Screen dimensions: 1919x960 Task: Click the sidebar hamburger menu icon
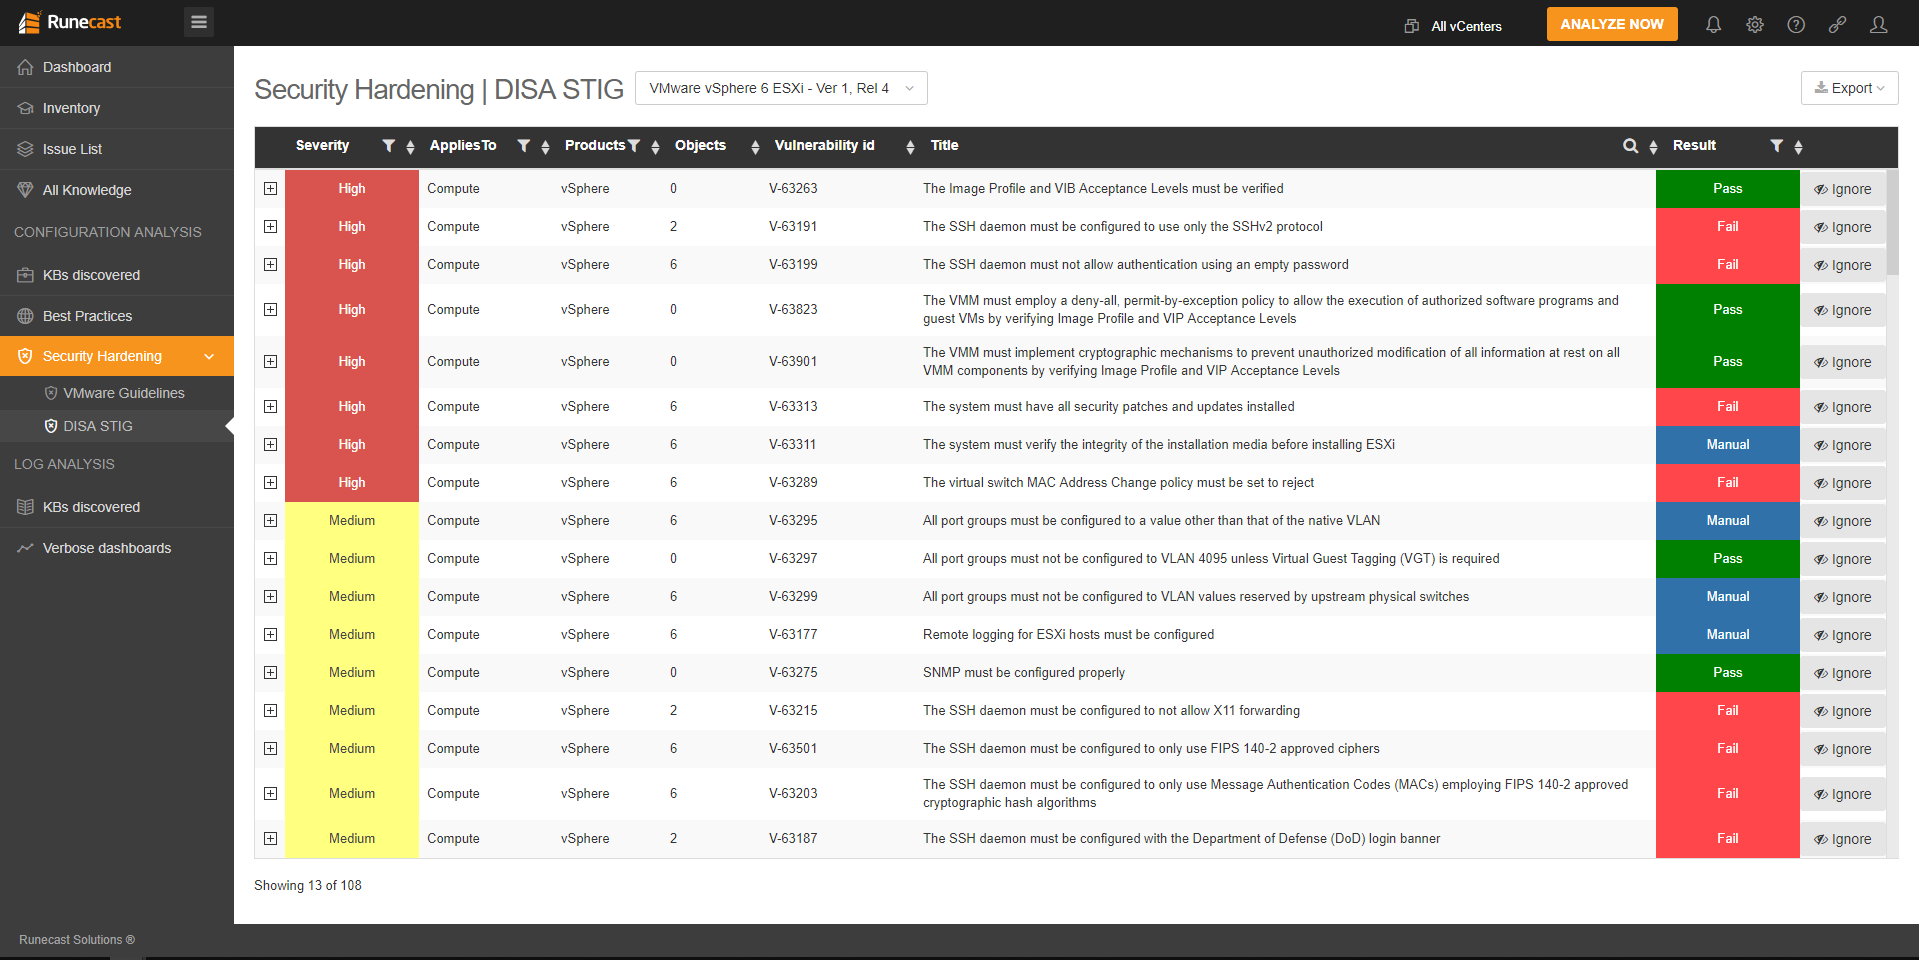[198, 21]
